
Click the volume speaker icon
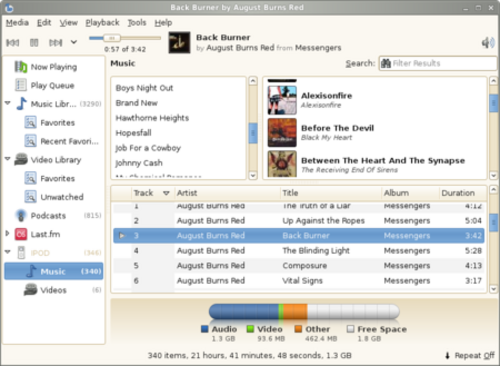coord(488,43)
